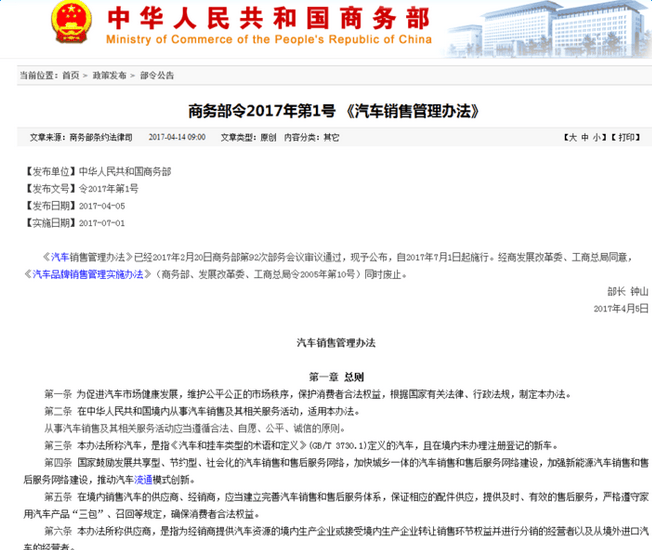Click the 发布文号 令2017年第1号 line
Screen dimensions: 652x550
(81, 189)
